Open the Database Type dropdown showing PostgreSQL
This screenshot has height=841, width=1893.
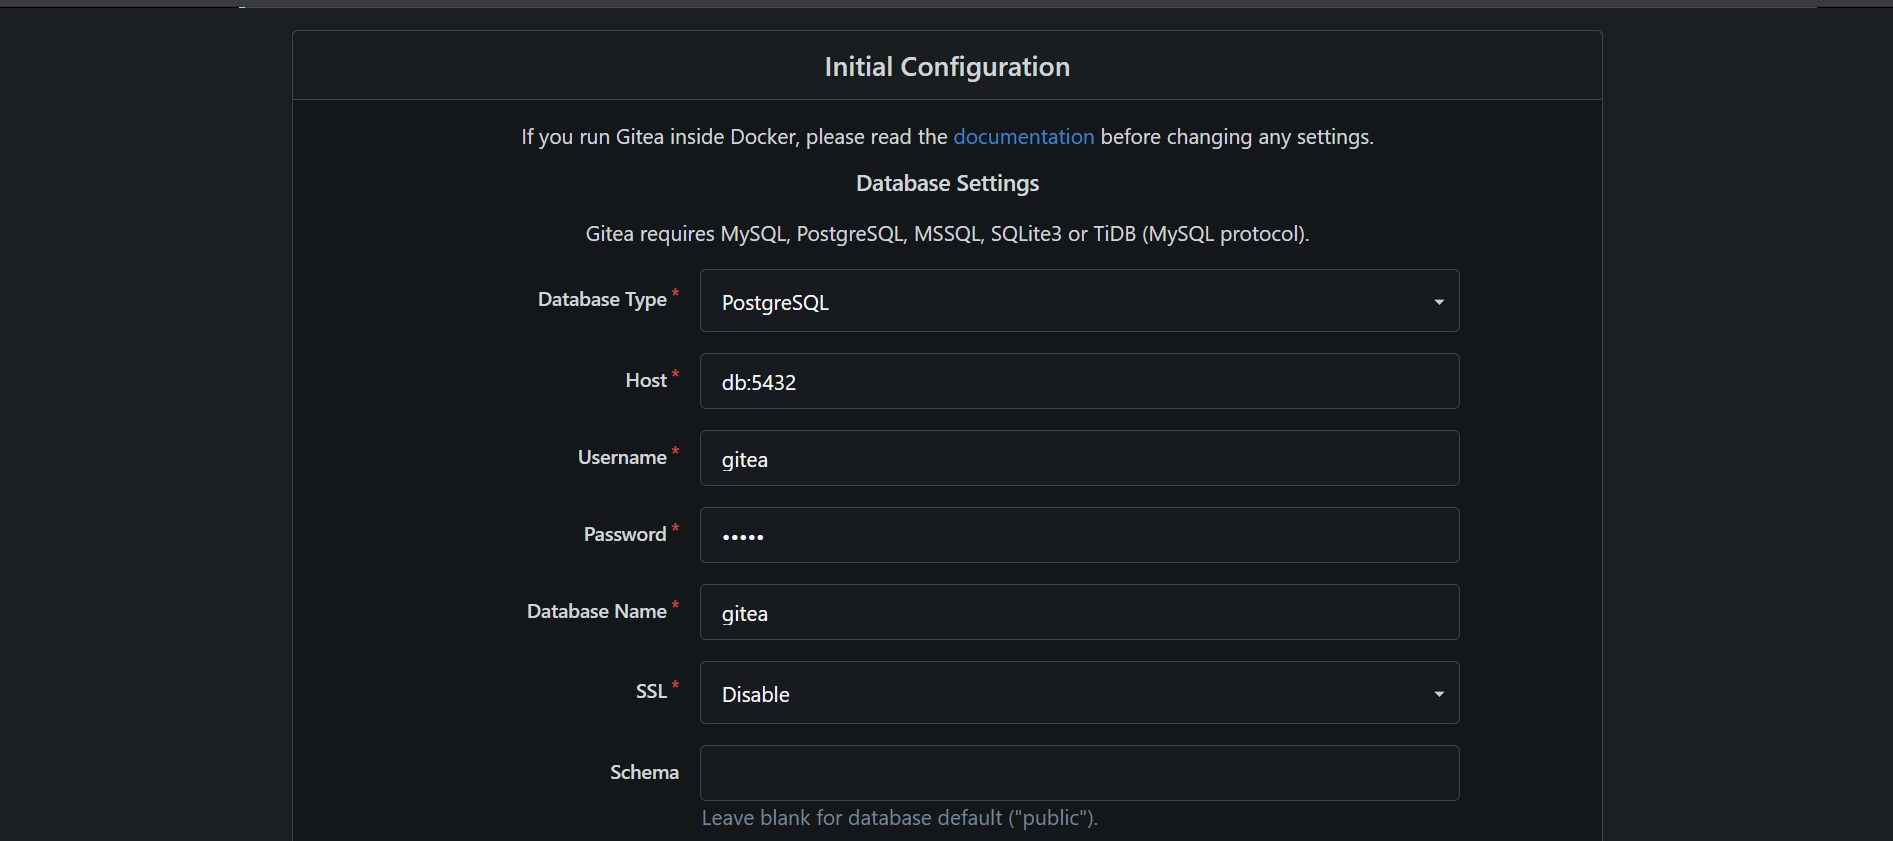pyautogui.click(x=1078, y=301)
